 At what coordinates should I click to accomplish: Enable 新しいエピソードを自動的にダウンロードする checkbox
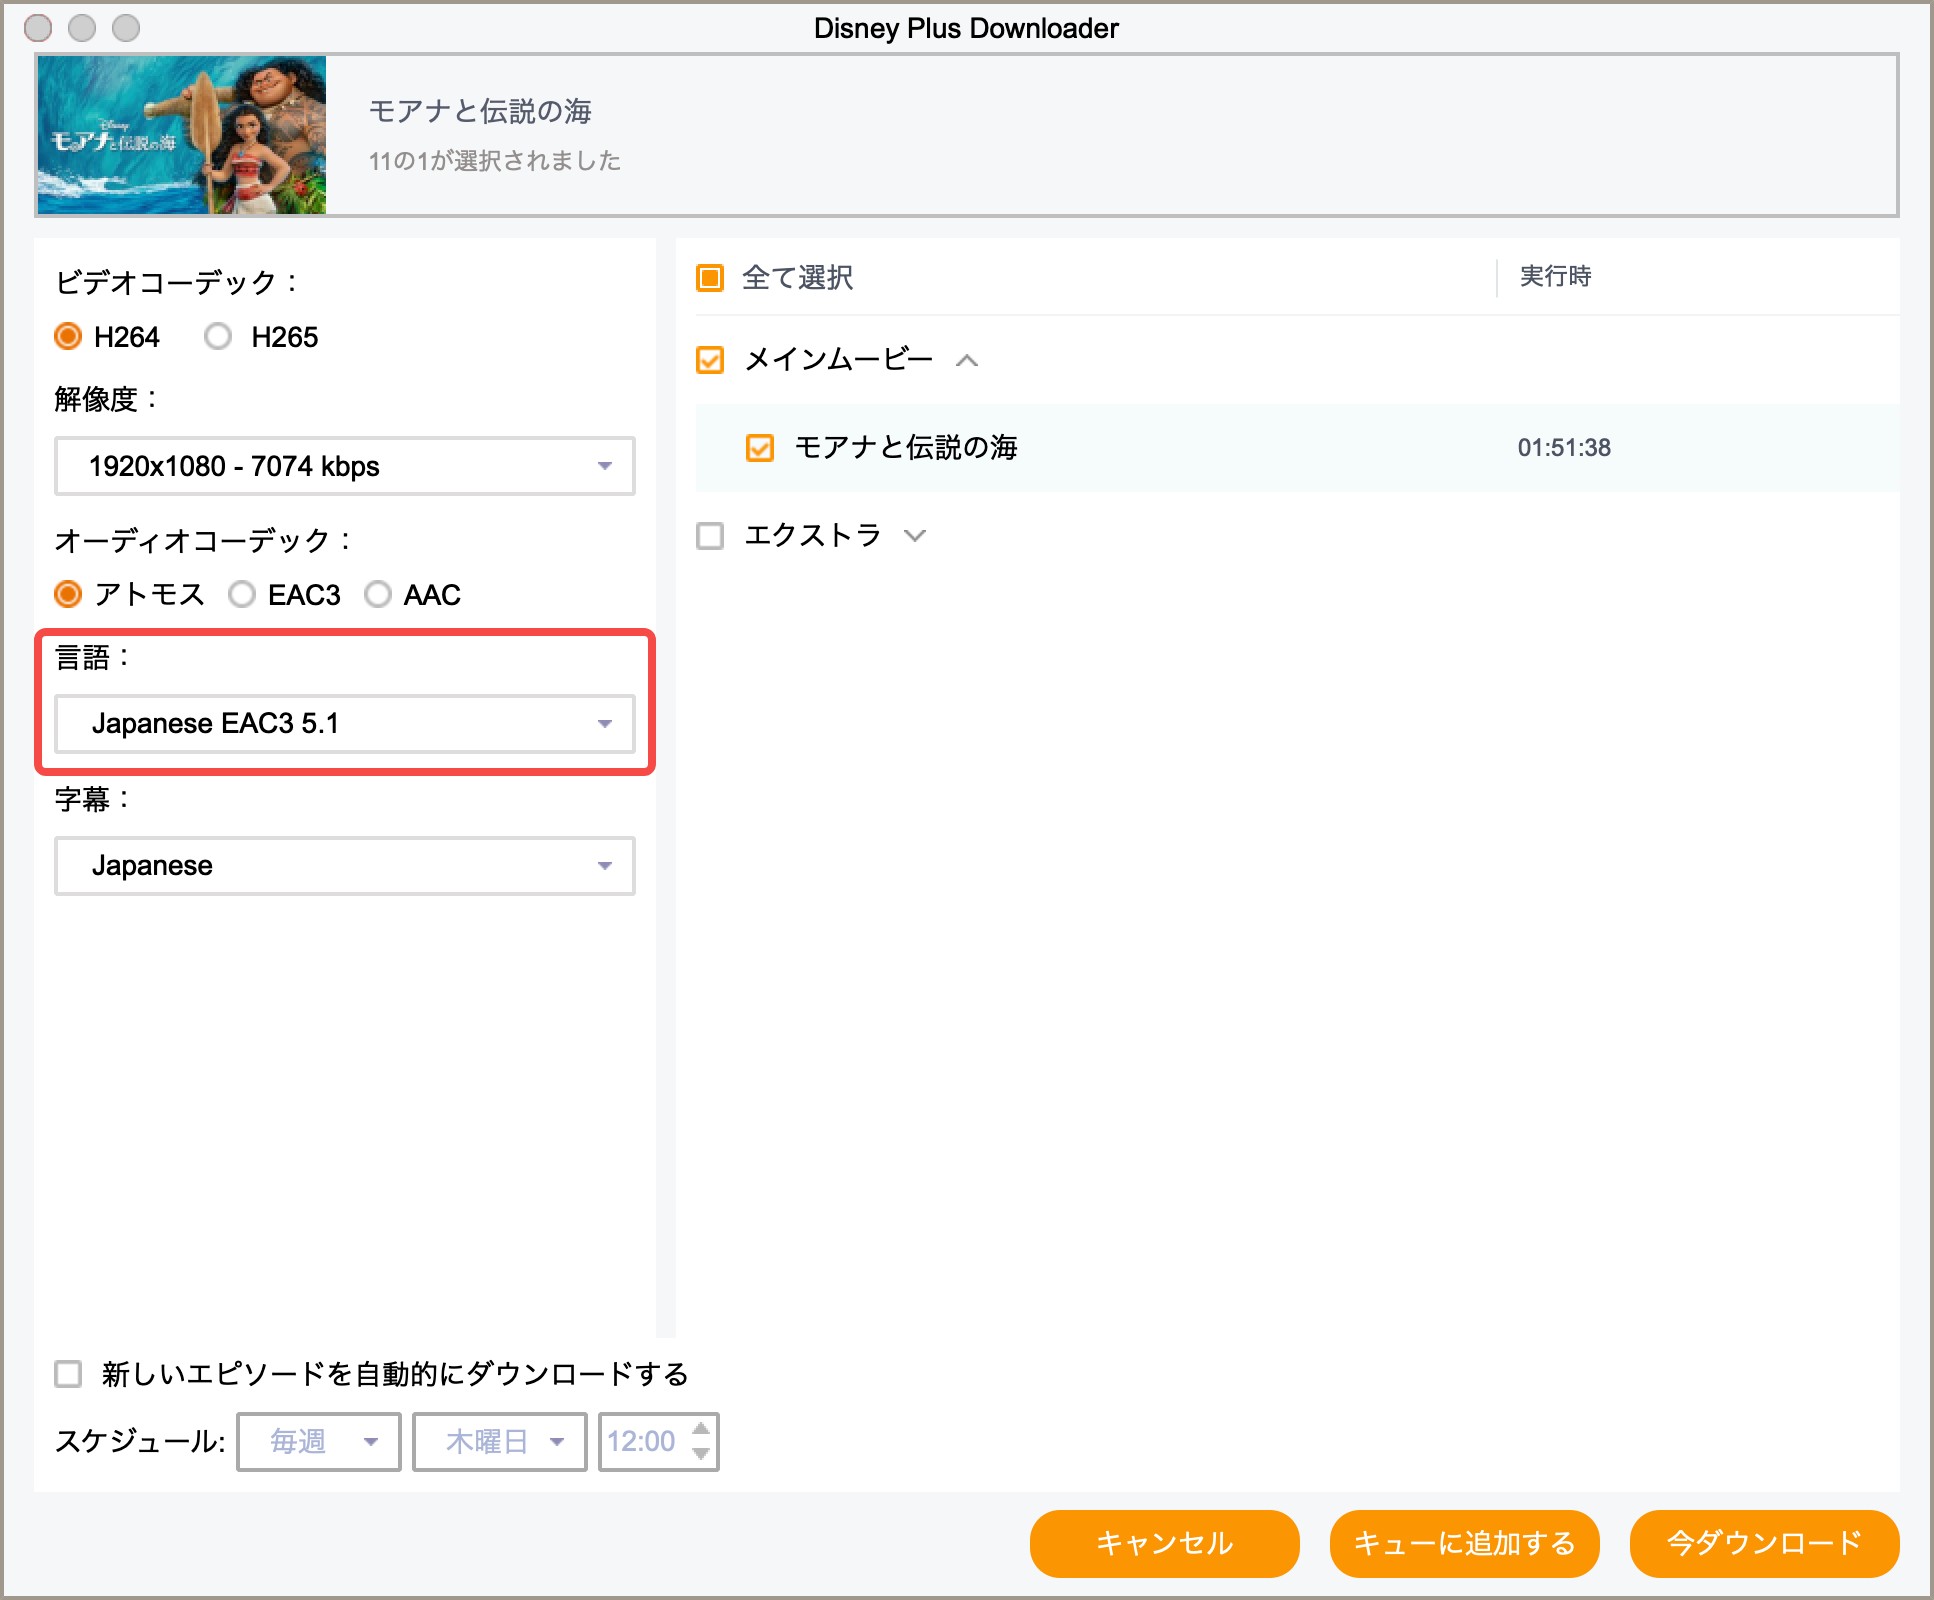(68, 1374)
